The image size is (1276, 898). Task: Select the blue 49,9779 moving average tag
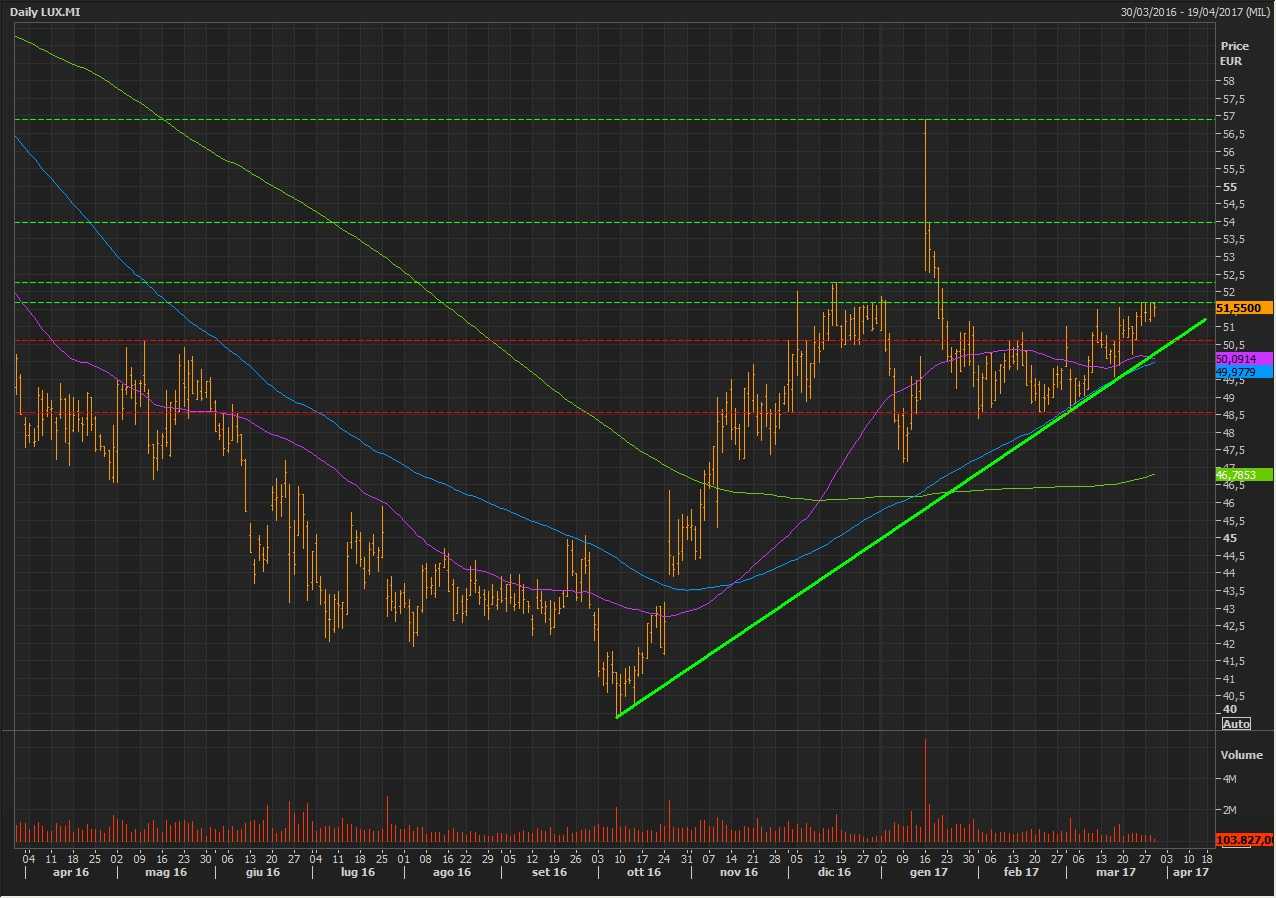click(1241, 372)
